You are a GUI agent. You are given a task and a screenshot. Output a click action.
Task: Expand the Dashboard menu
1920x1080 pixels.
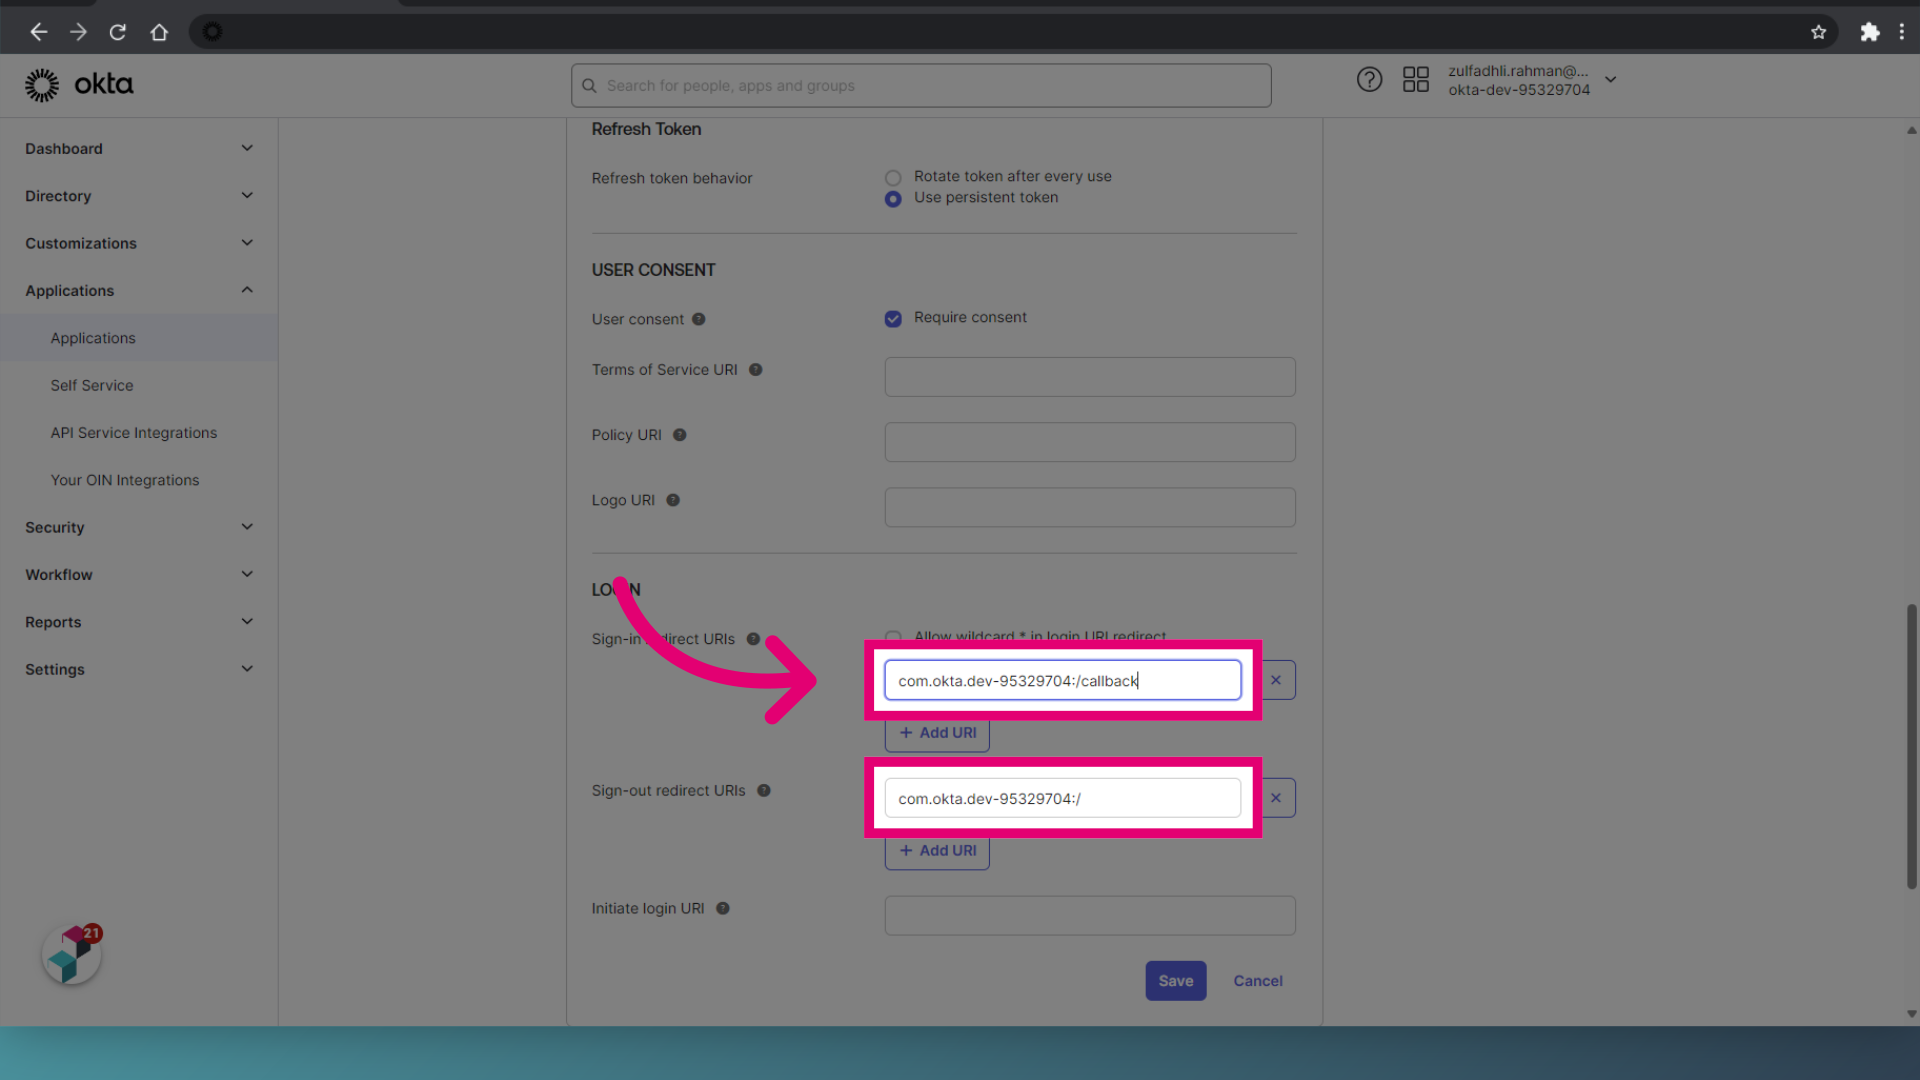click(139, 148)
